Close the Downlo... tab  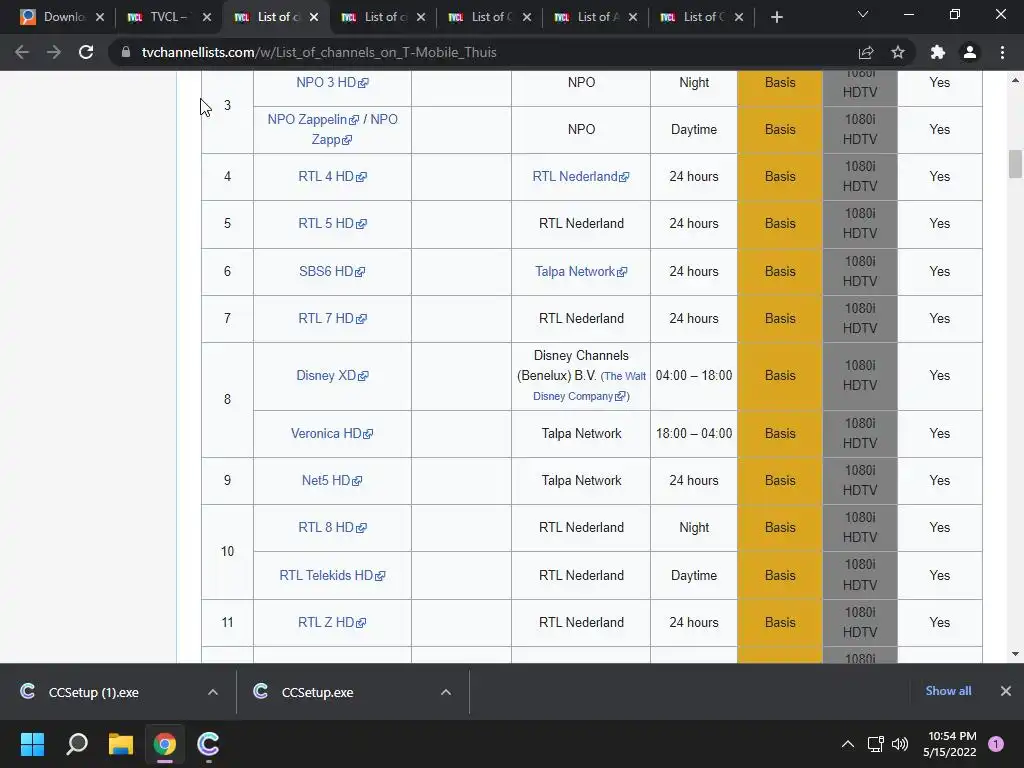(x=100, y=17)
